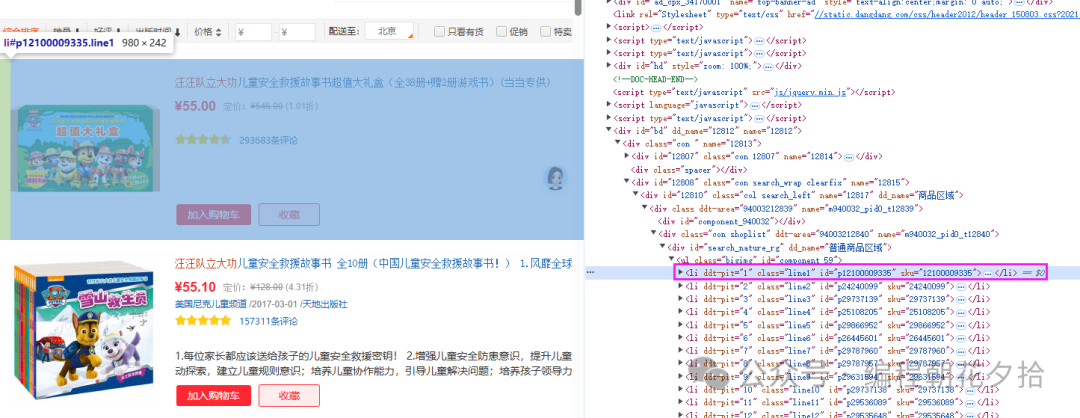Open the header_150803.css stylesheet link
Viewport: 1080px width, 418px height.
point(946,13)
